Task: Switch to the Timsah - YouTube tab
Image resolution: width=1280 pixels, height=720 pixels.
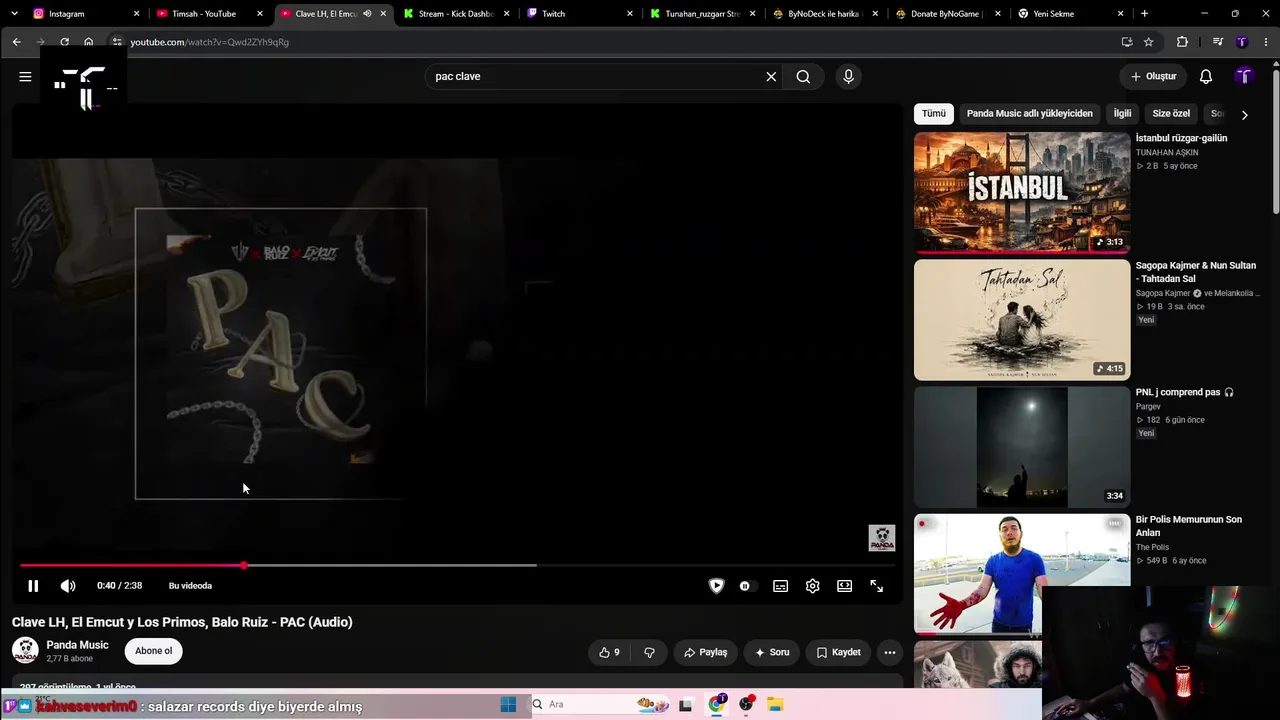Action: (x=209, y=14)
